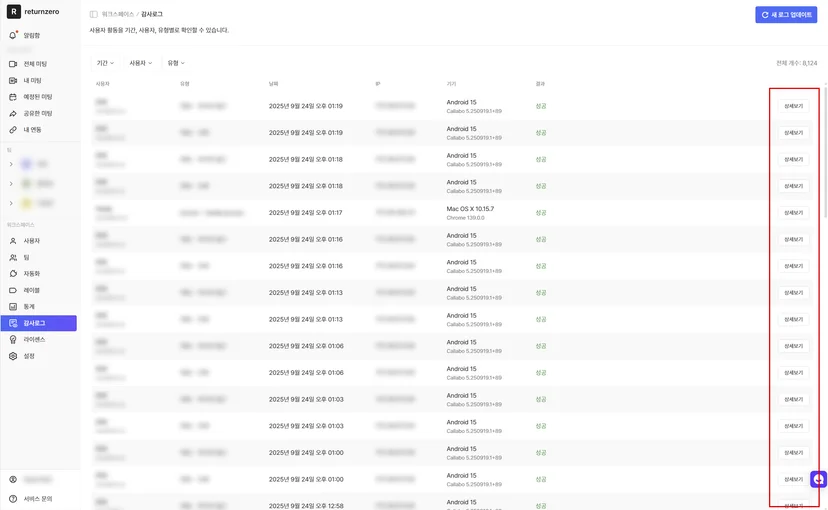Click 새 로그 업데이트 refresh button
The height and width of the screenshot is (510, 828).
coord(786,15)
